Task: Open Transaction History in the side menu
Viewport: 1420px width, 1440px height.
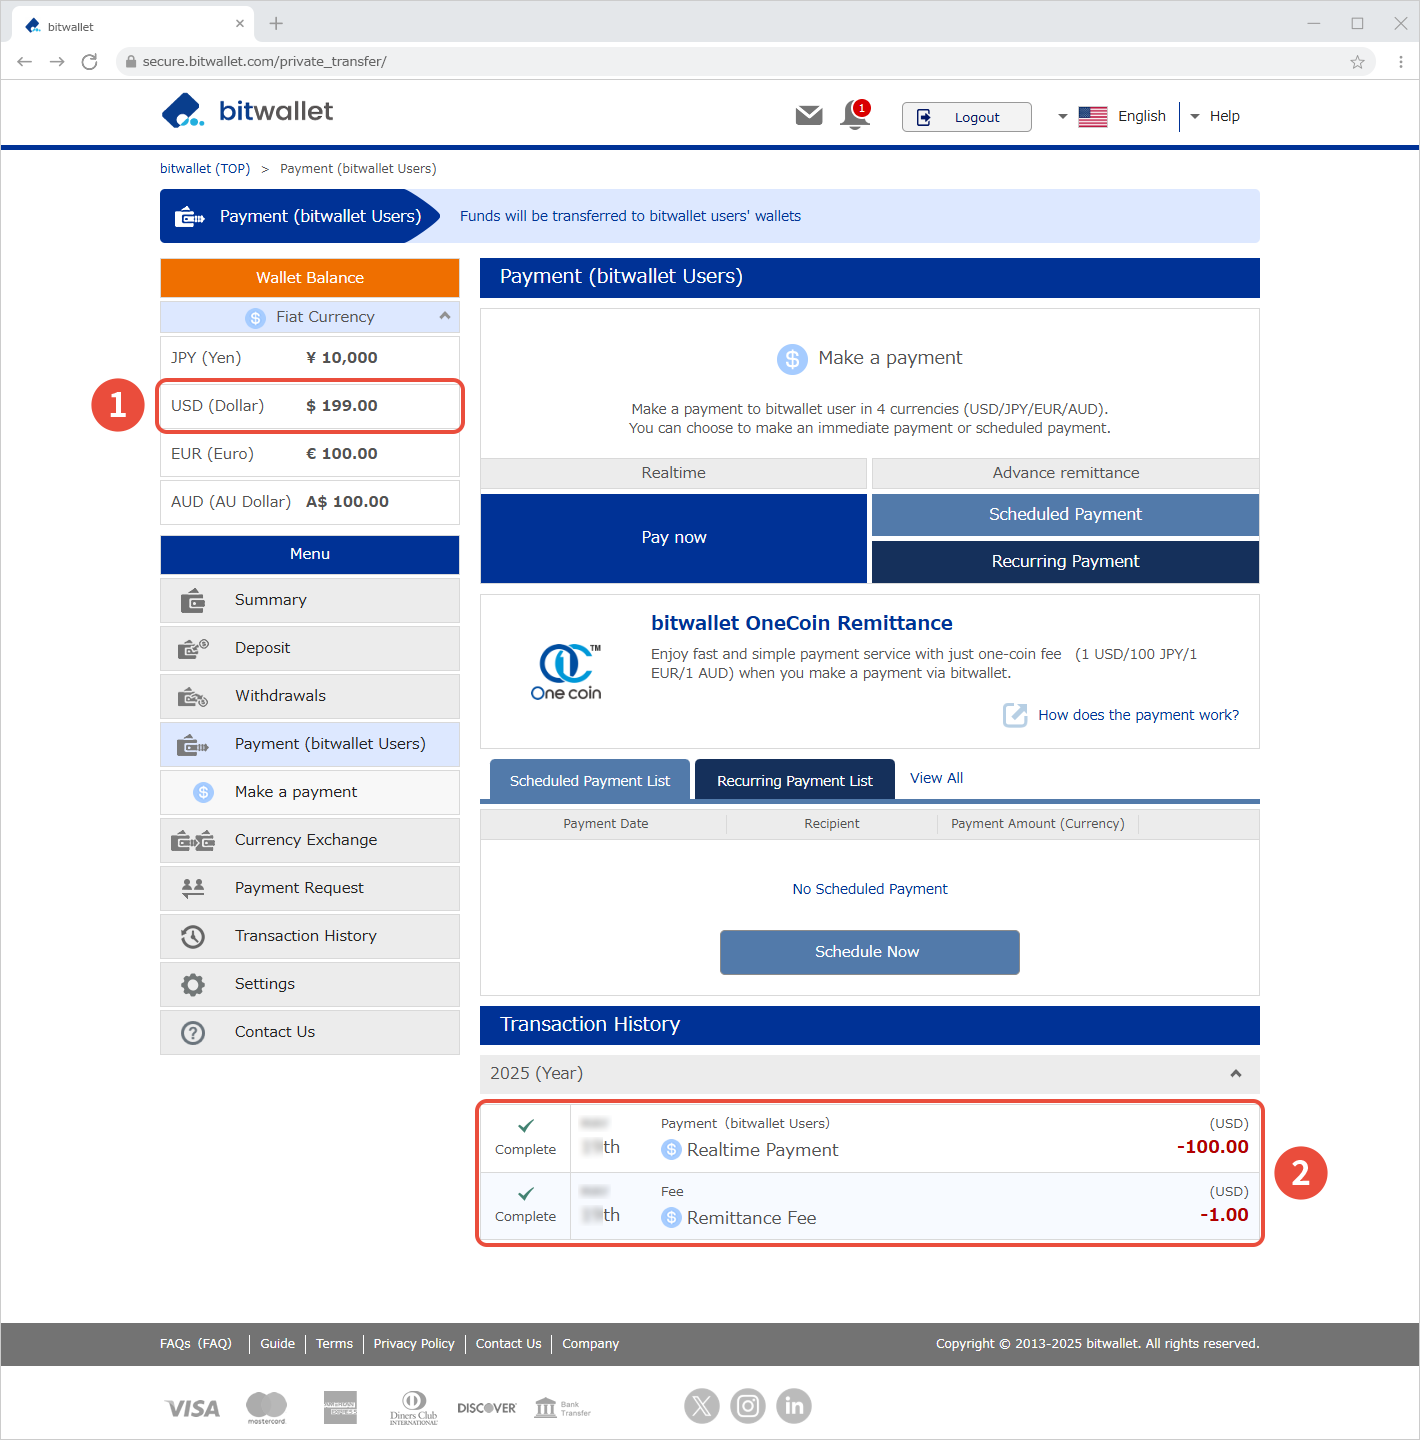Action: tap(310, 936)
